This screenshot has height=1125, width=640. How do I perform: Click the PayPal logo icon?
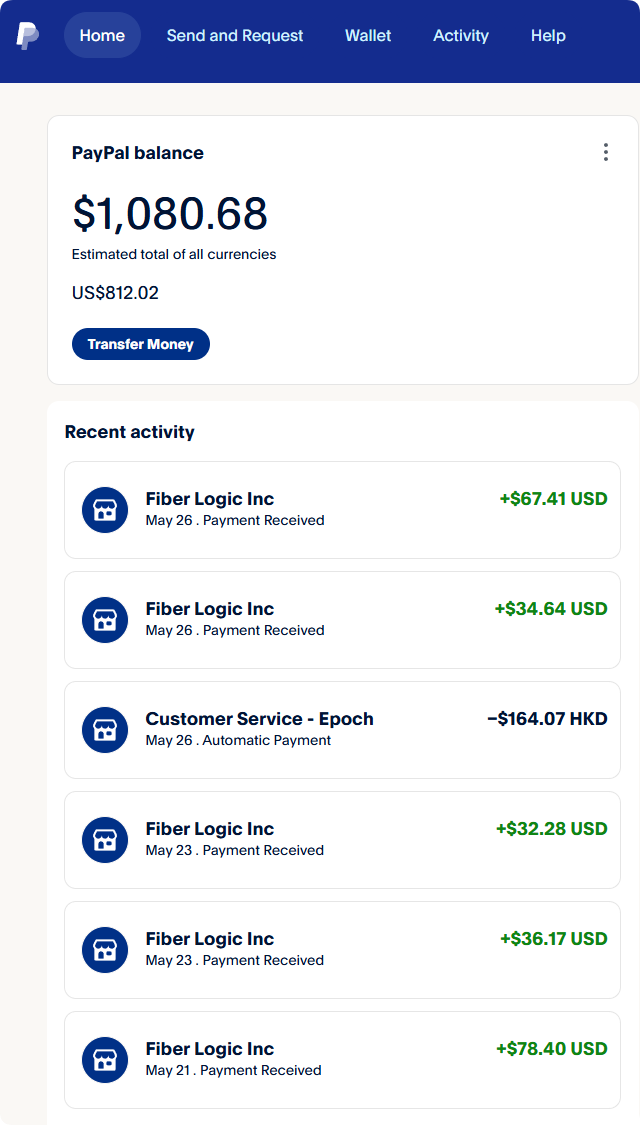point(27,36)
